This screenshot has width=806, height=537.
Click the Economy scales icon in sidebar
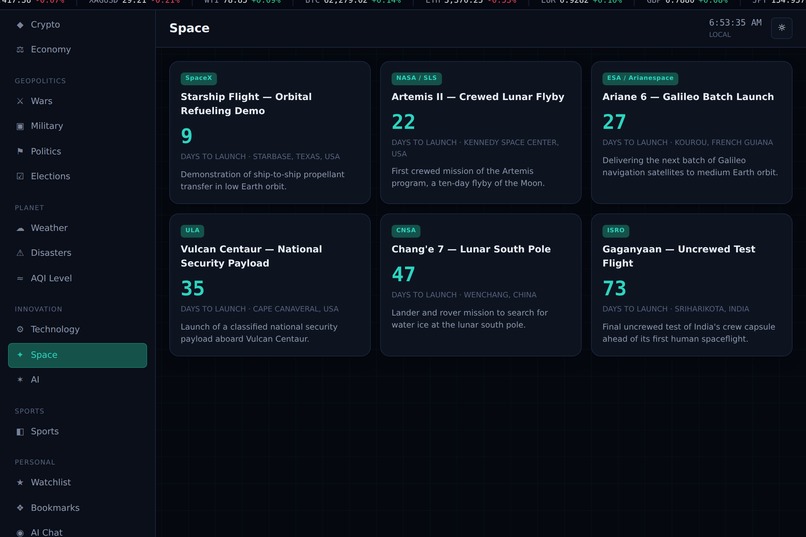(20, 49)
